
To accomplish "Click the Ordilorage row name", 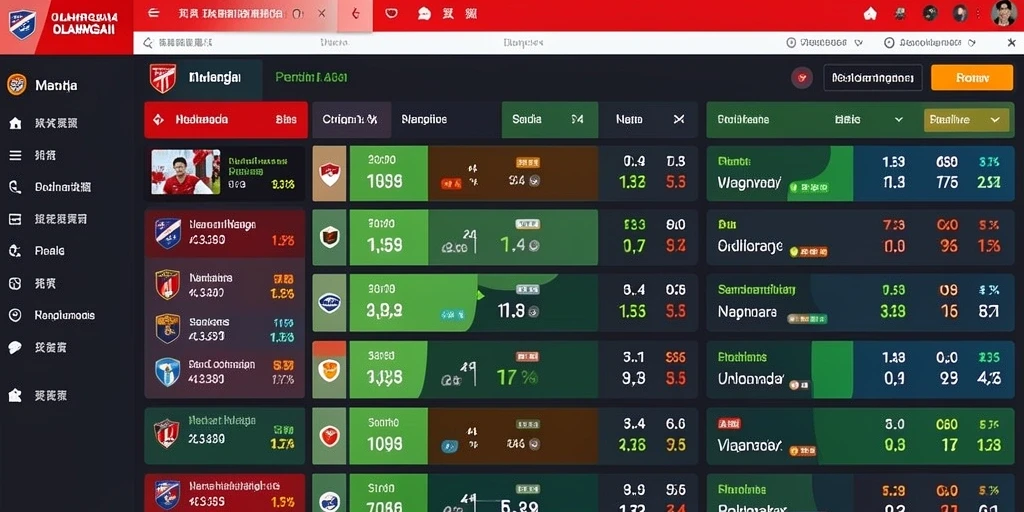I will (x=750, y=246).
